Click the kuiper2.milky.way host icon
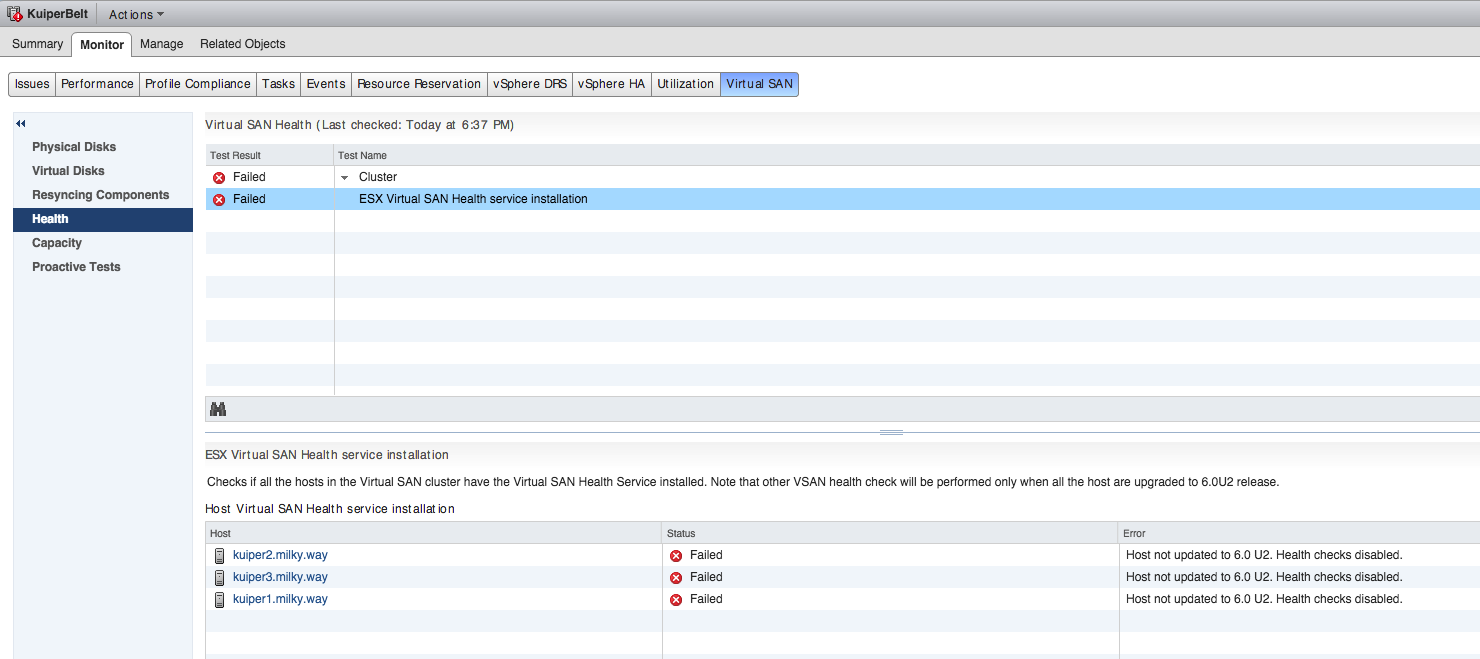The width and height of the screenshot is (1480, 659). click(219, 556)
